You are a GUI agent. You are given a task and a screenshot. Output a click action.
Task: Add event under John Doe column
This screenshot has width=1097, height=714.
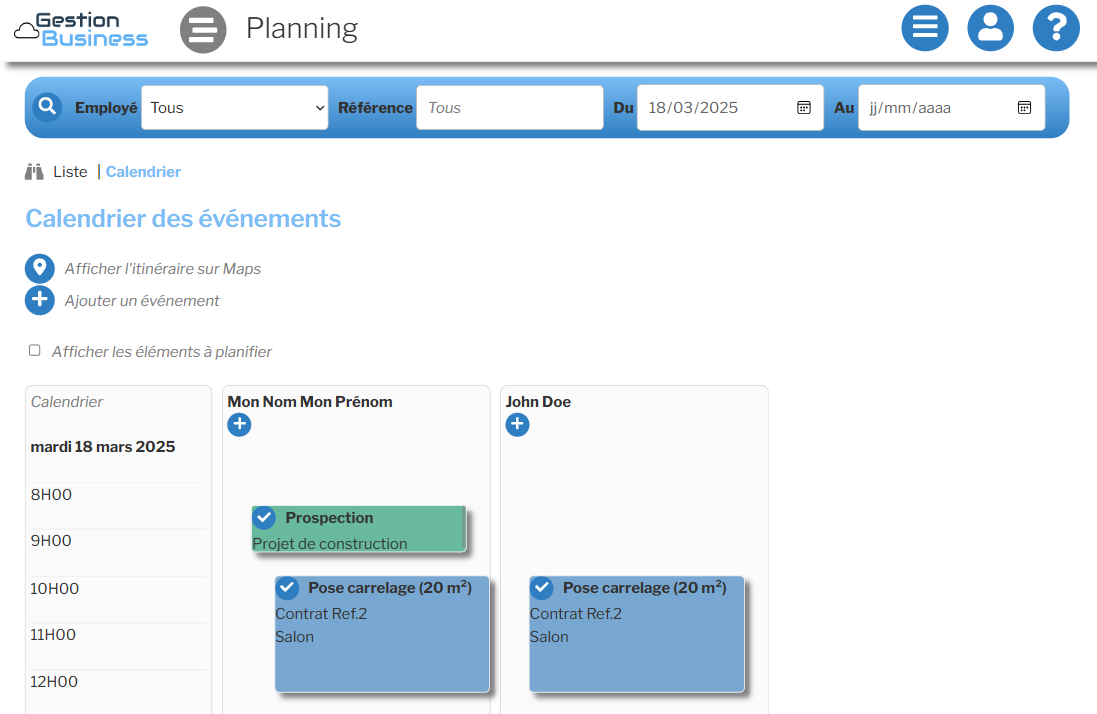click(x=517, y=425)
